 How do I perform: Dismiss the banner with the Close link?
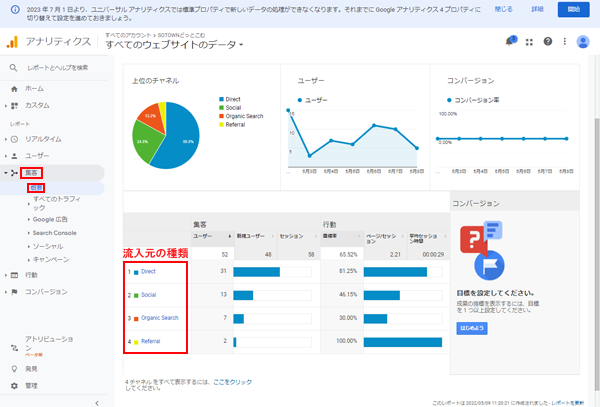[x=503, y=9]
